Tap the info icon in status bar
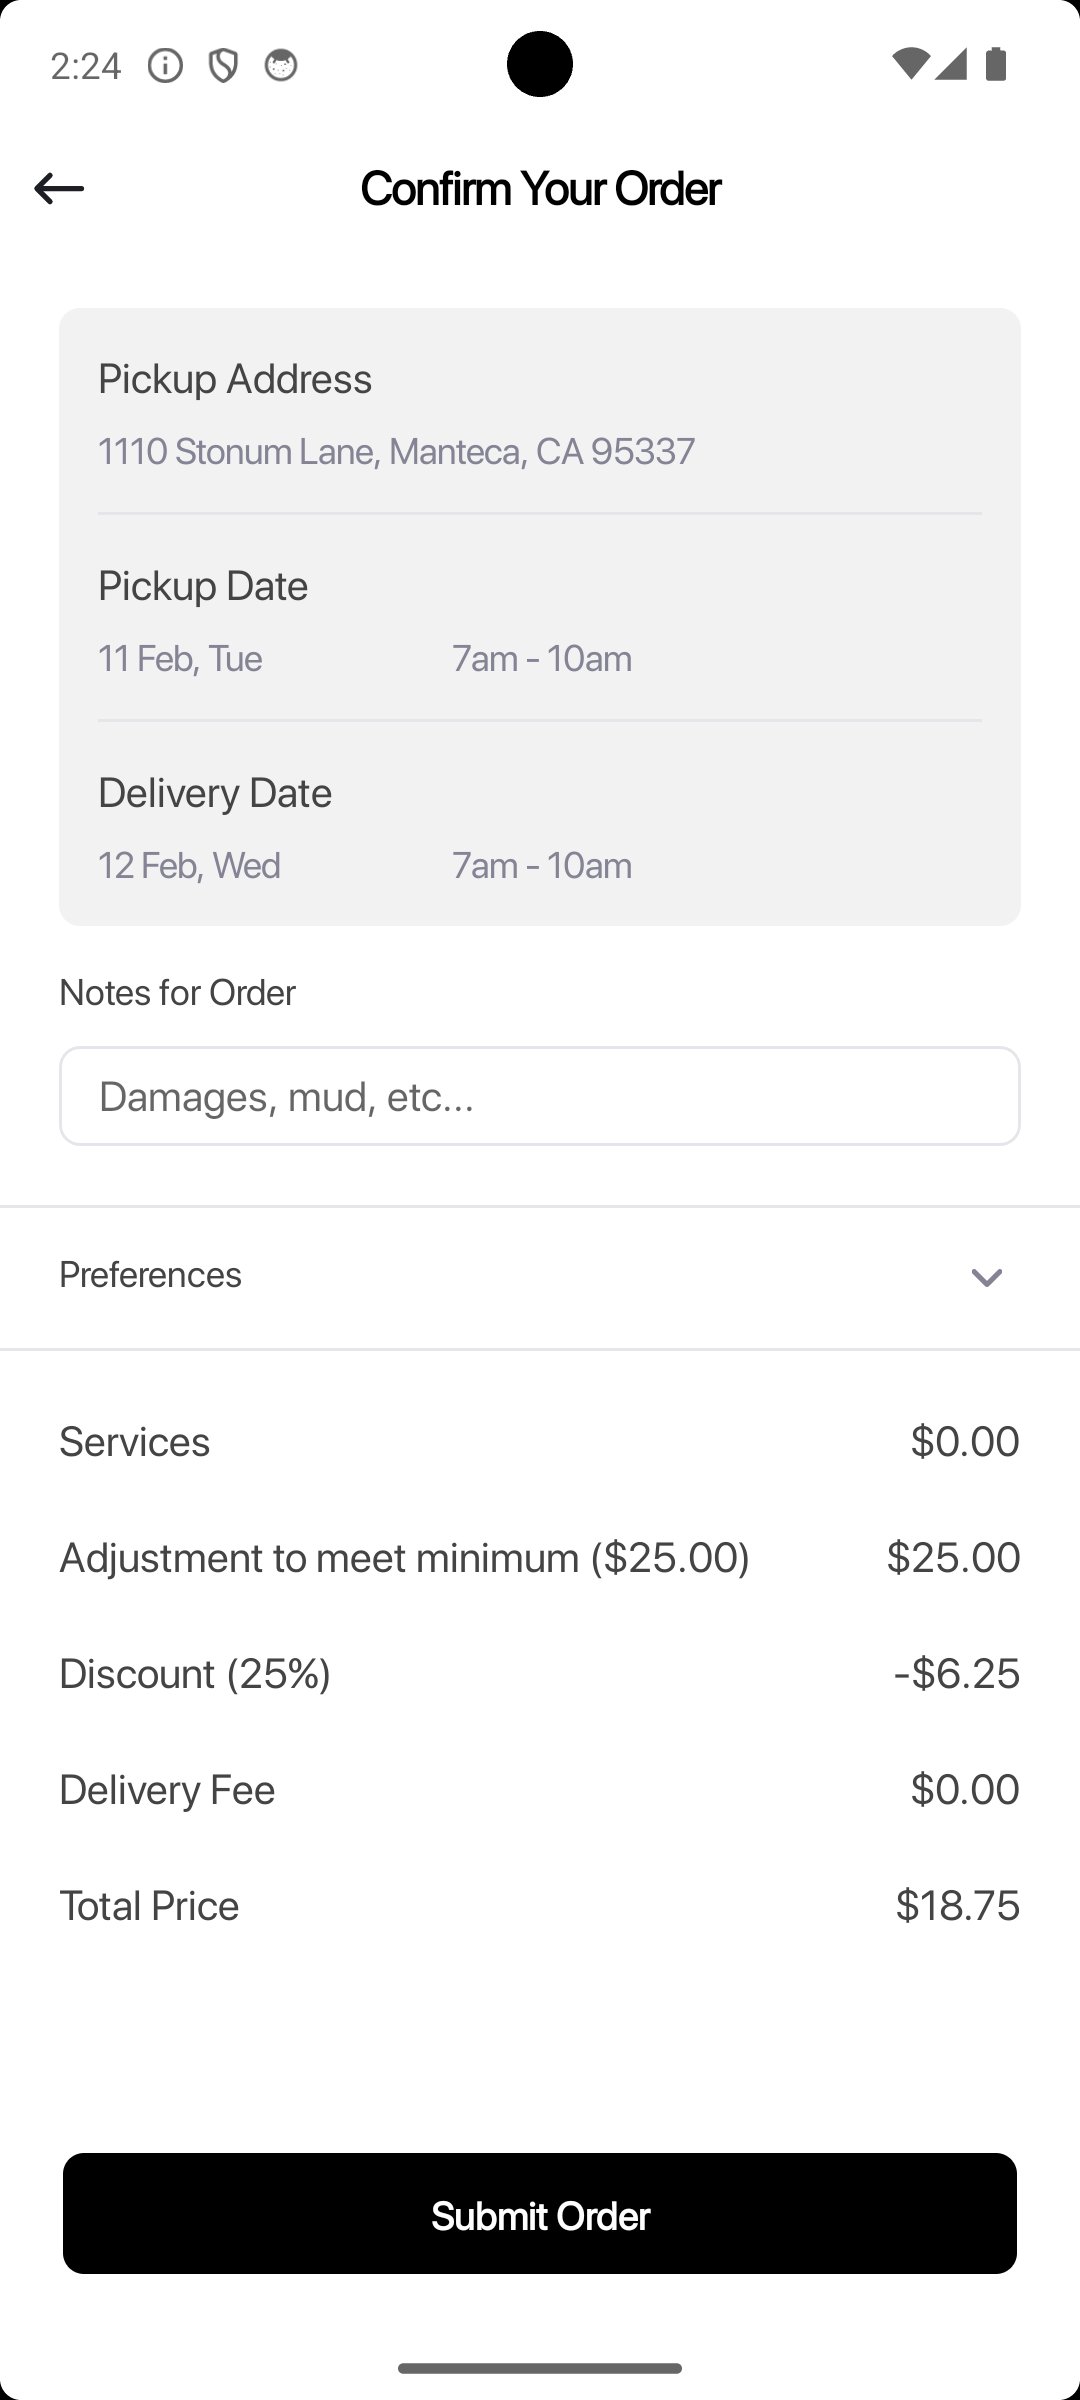 pyautogui.click(x=165, y=66)
